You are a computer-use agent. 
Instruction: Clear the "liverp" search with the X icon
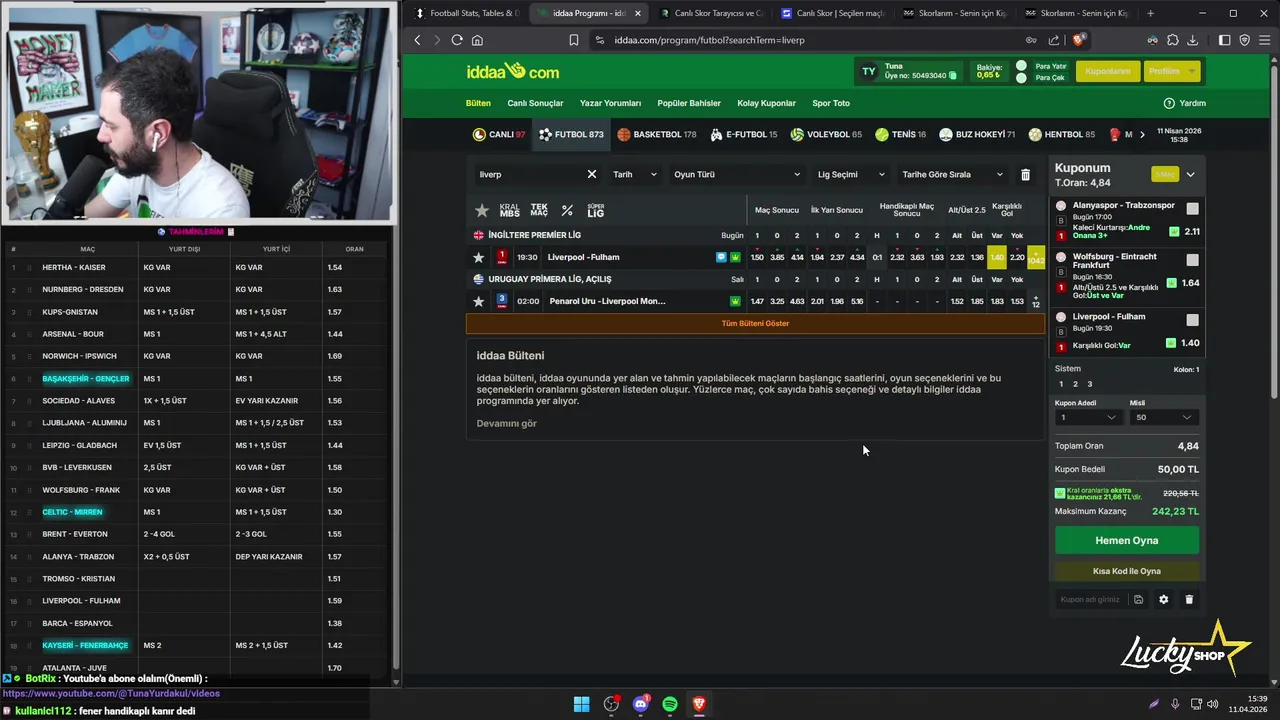[x=592, y=174]
